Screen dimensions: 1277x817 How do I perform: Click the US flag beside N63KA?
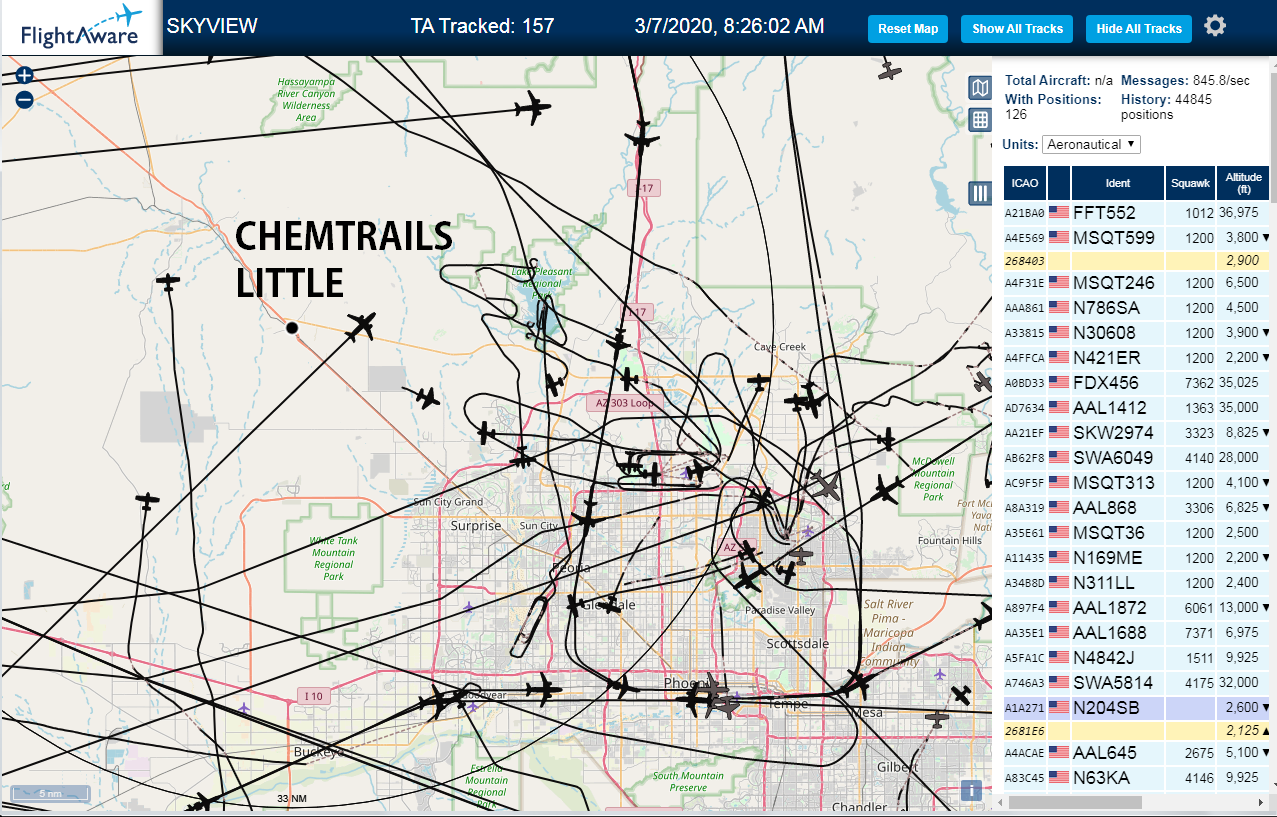click(x=1059, y=777)
